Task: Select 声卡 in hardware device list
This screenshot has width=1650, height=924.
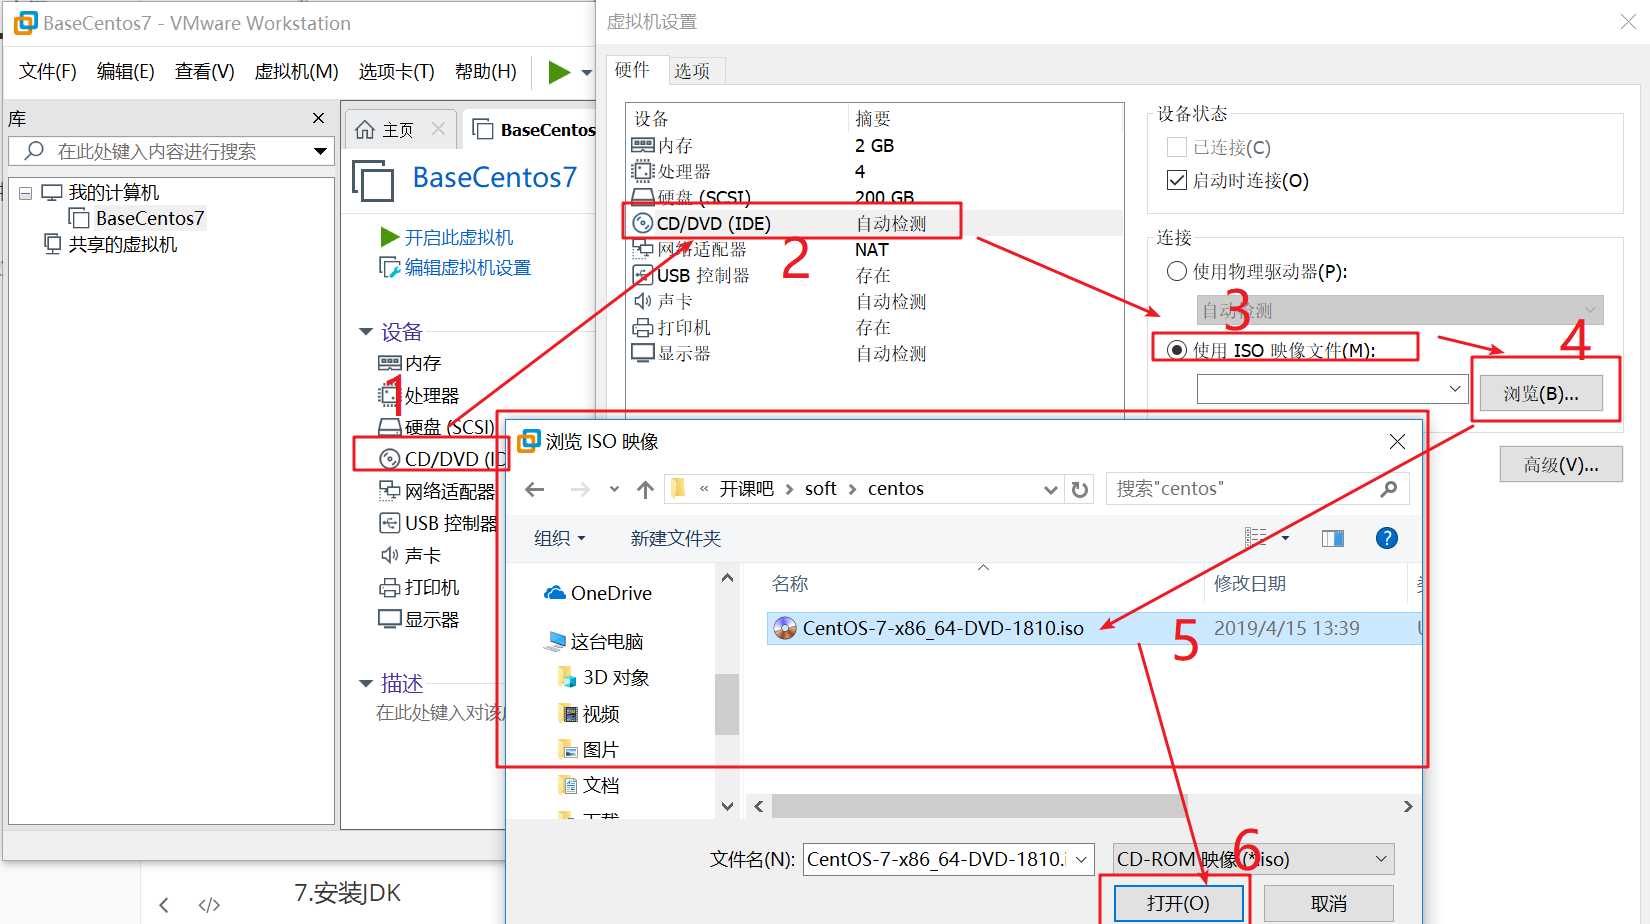Action: click(x=875, y=301)
